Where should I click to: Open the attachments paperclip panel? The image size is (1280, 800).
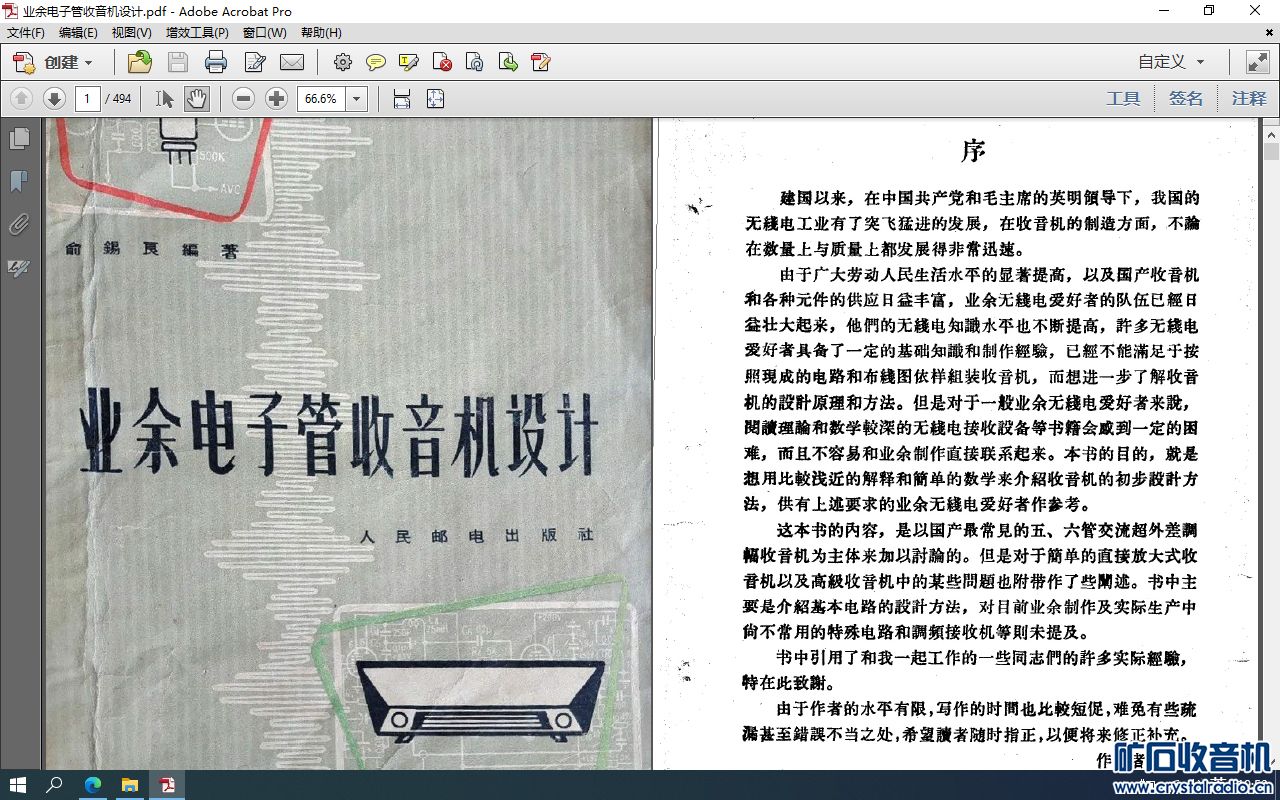(x=19, y=224)
